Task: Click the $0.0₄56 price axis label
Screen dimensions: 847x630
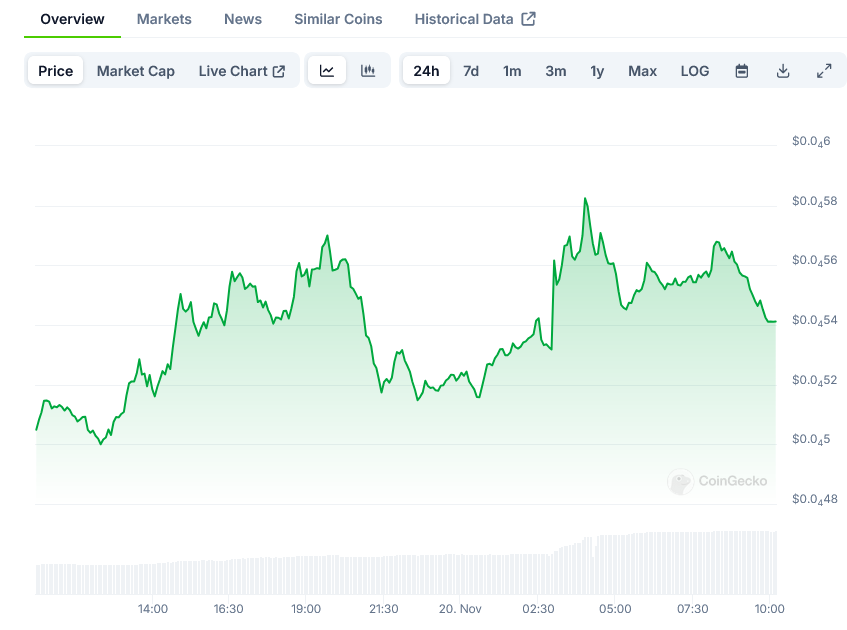Action: [815, 260]
